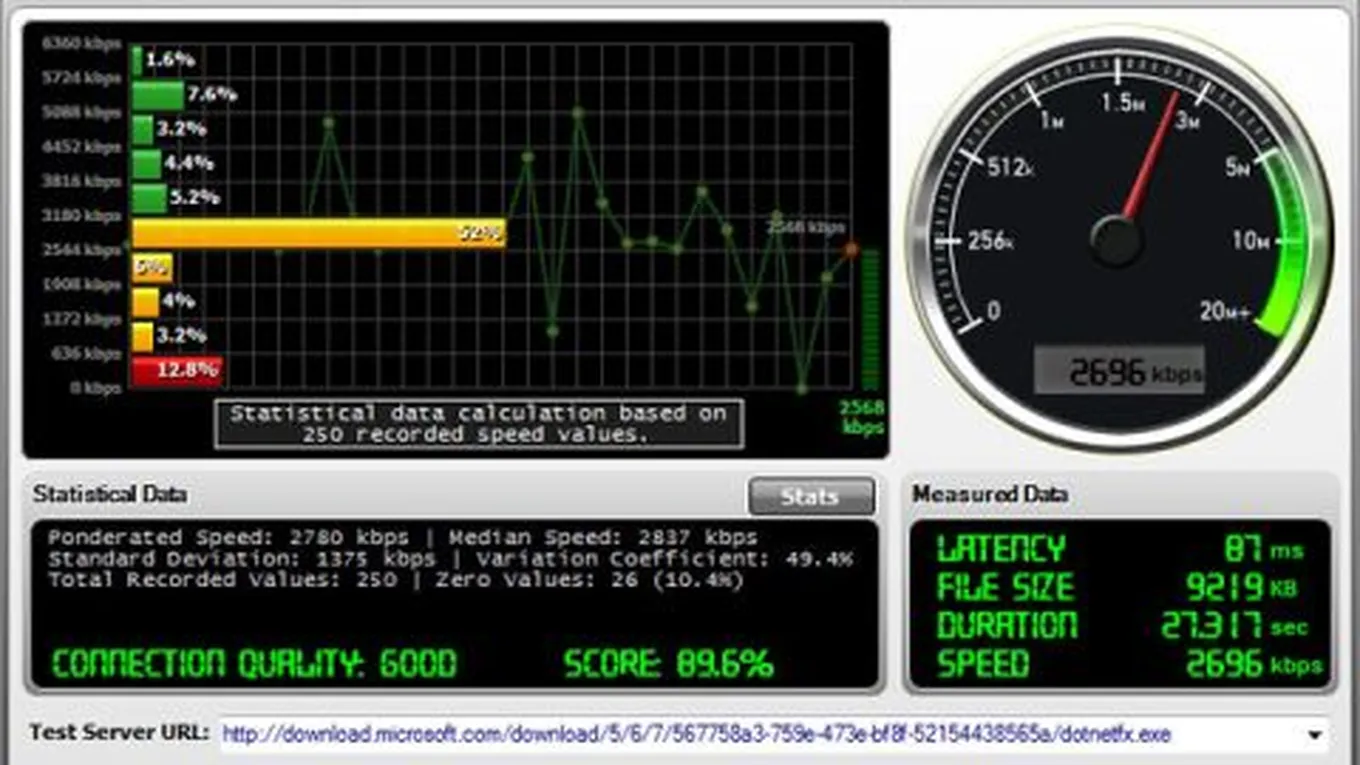Select the green 7.6% histogram bar
Image resolution: width=1360 pixels, height=765 pixels.
tap(158, 96)
